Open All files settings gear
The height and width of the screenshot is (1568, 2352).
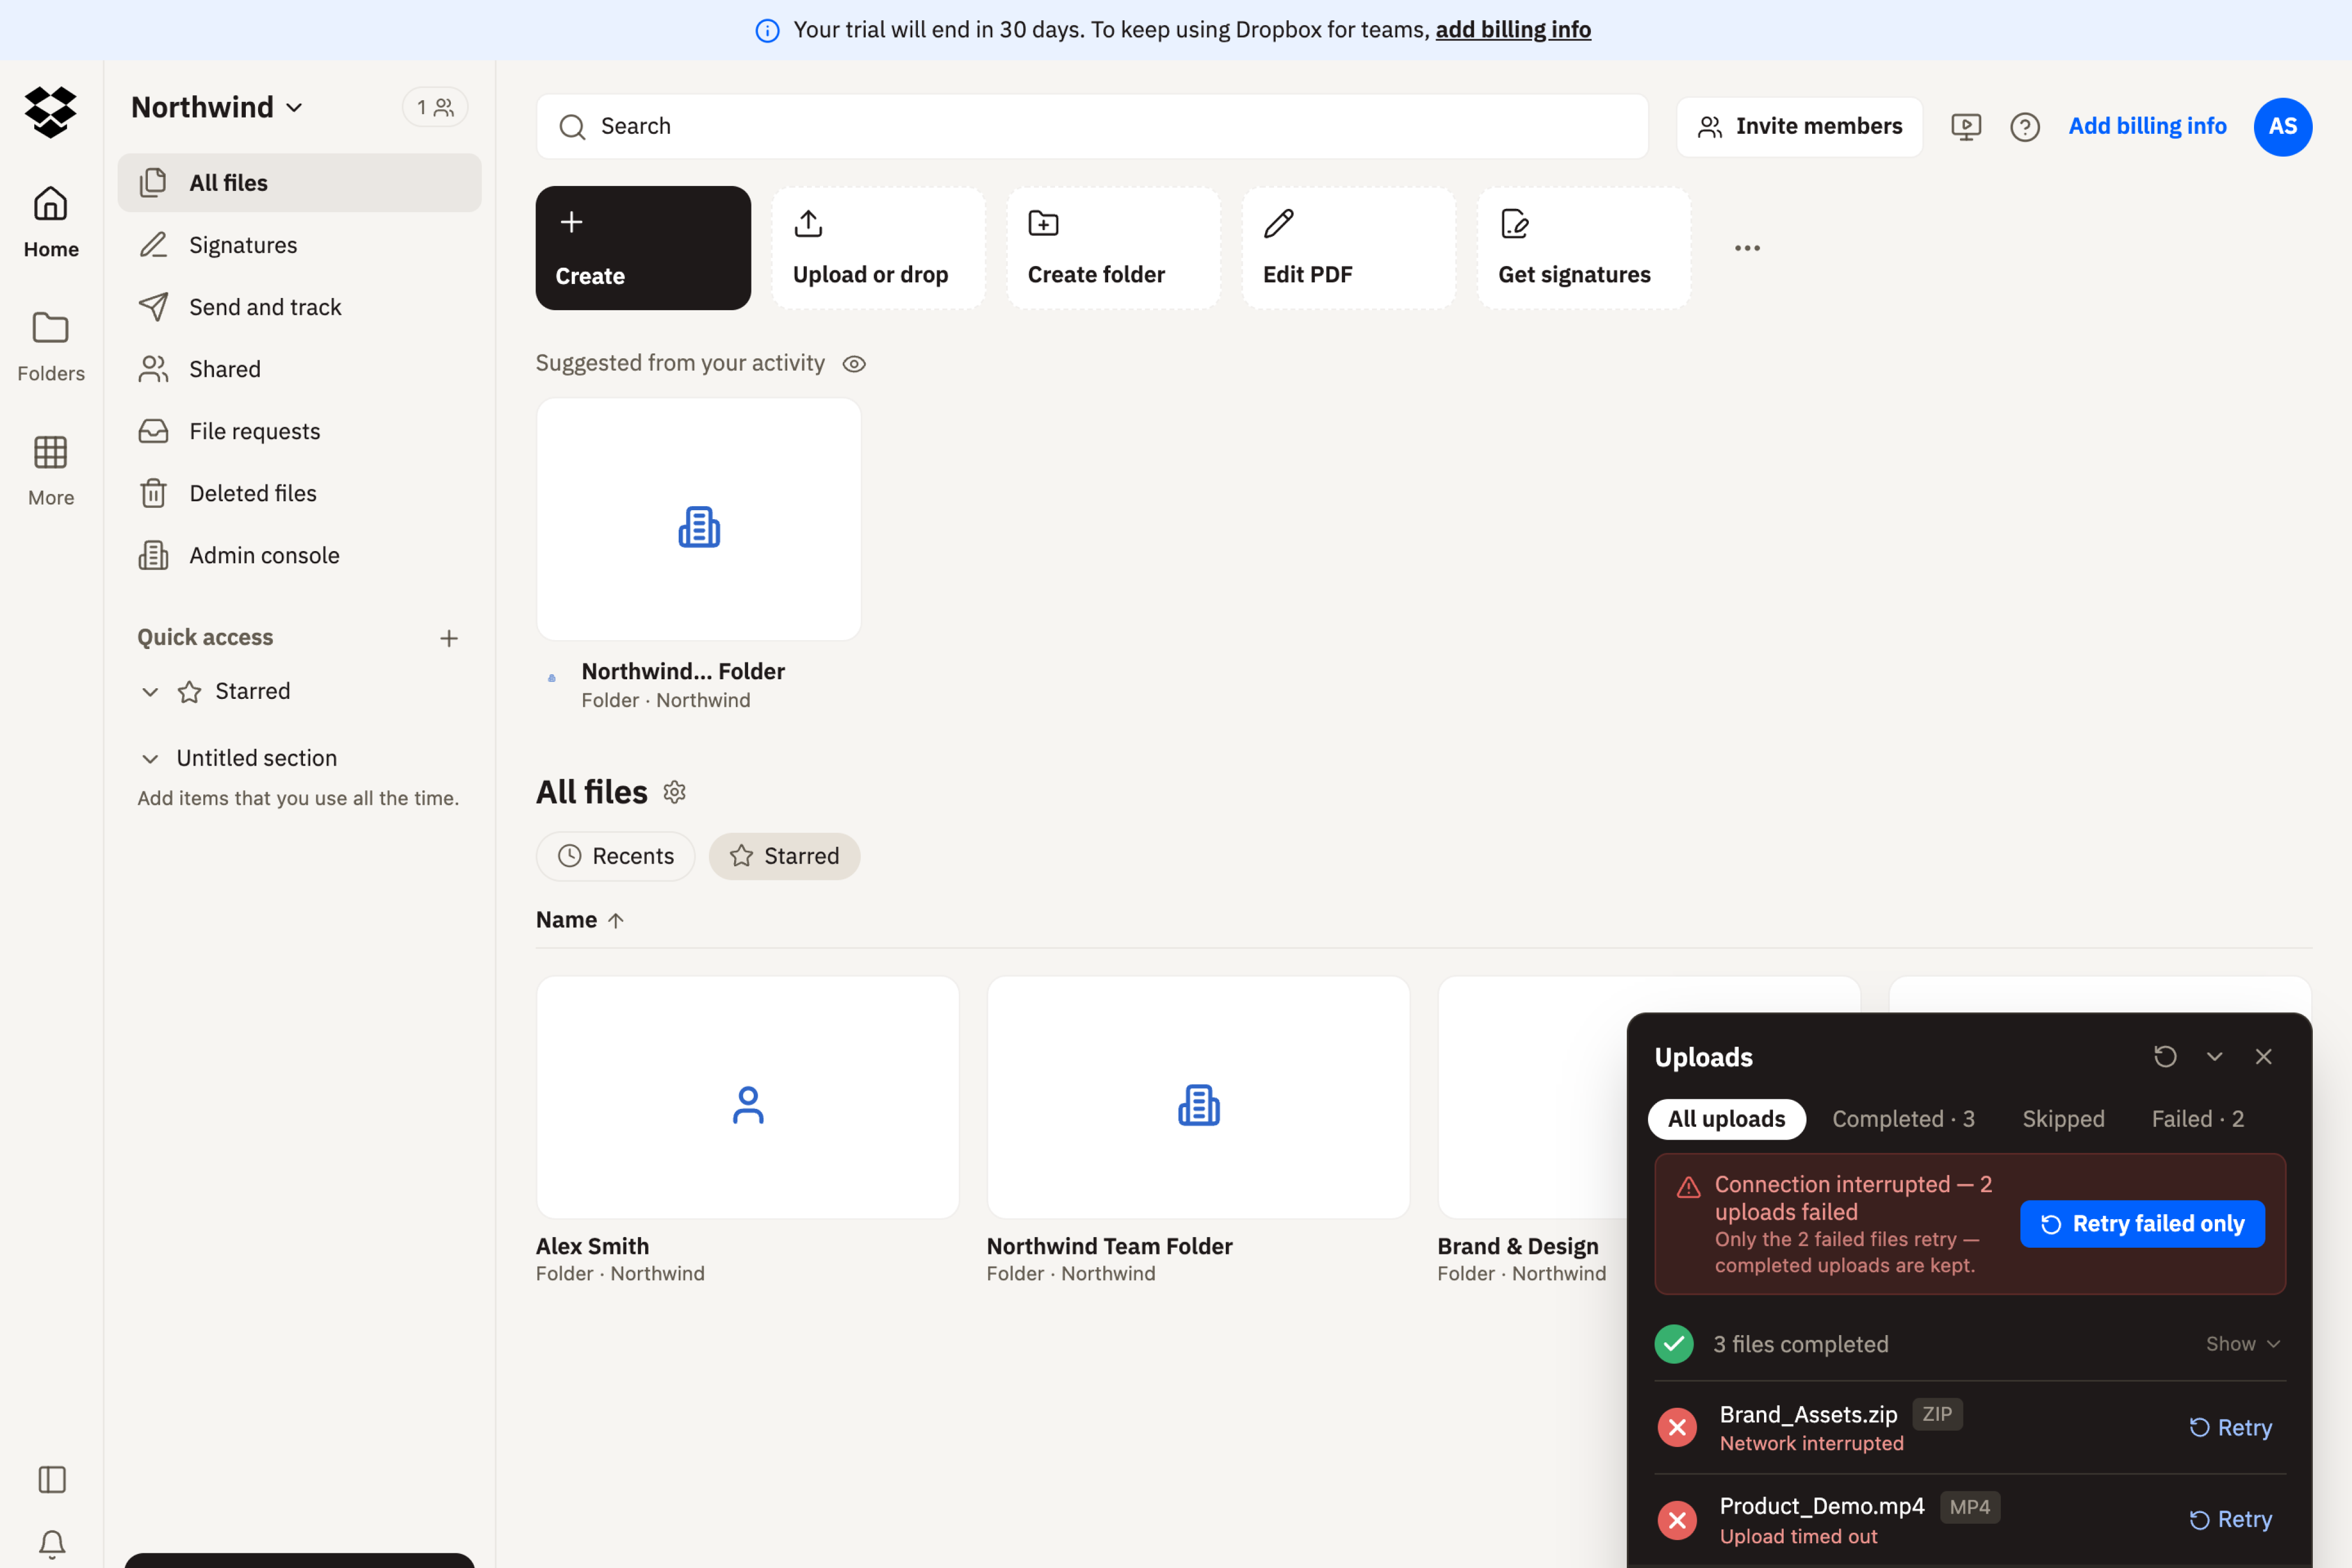coord(675,792)
